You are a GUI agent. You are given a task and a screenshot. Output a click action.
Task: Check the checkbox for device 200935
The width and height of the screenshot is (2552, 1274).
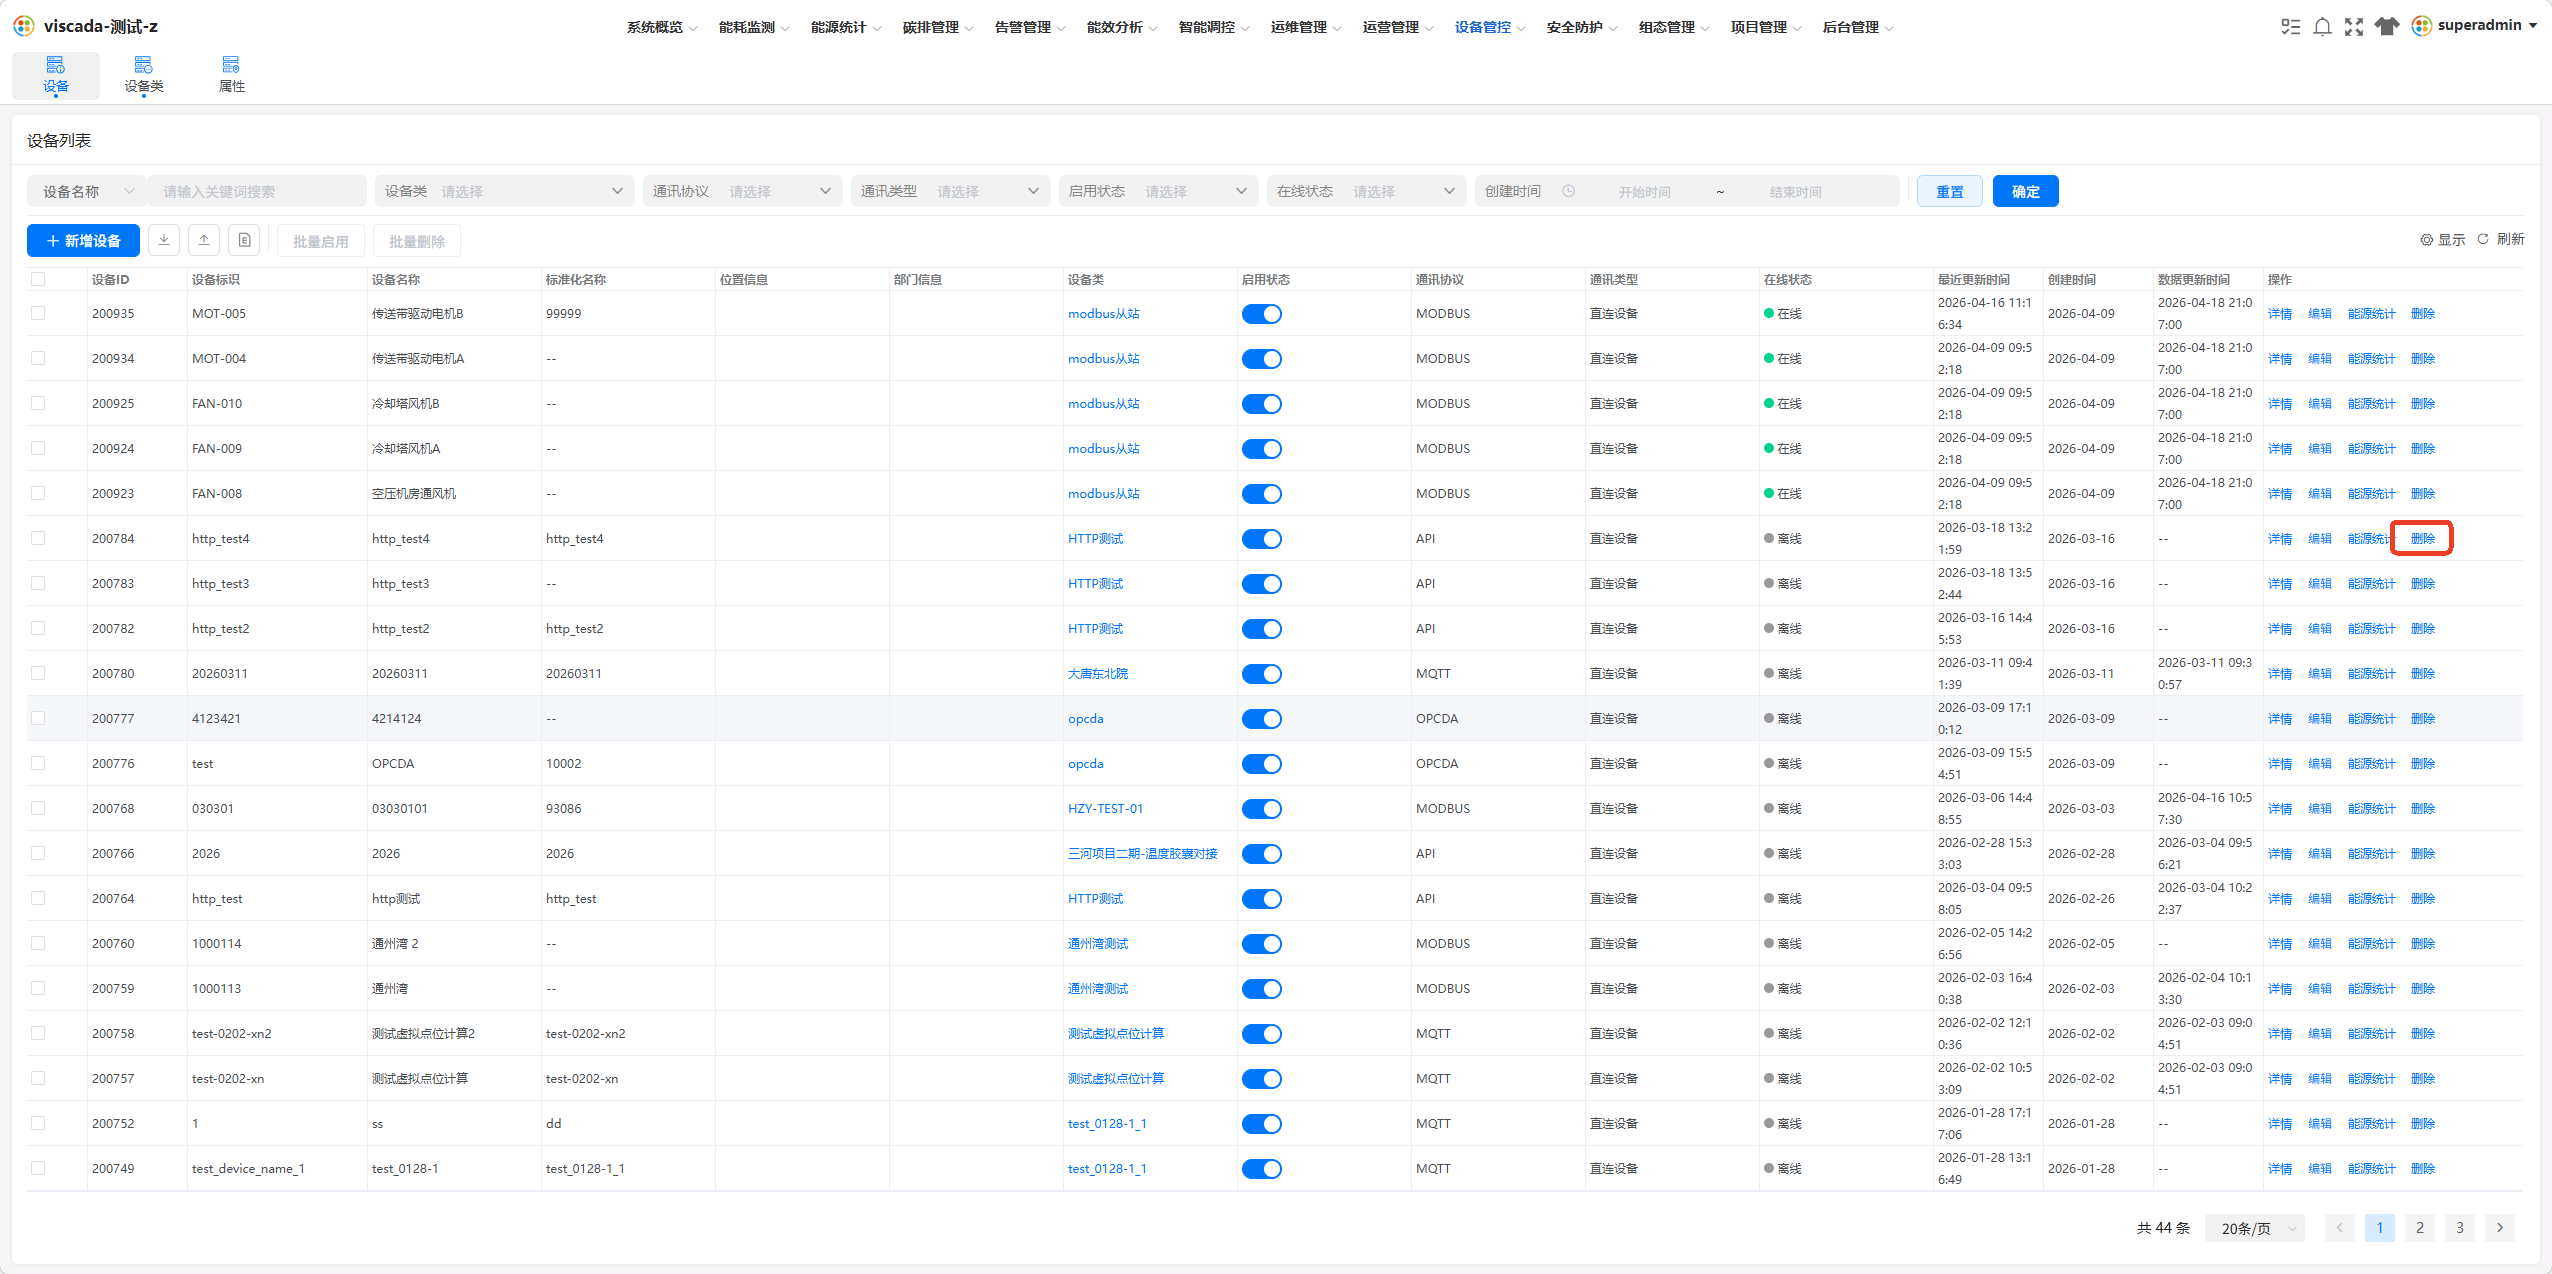tap(38, 313)
